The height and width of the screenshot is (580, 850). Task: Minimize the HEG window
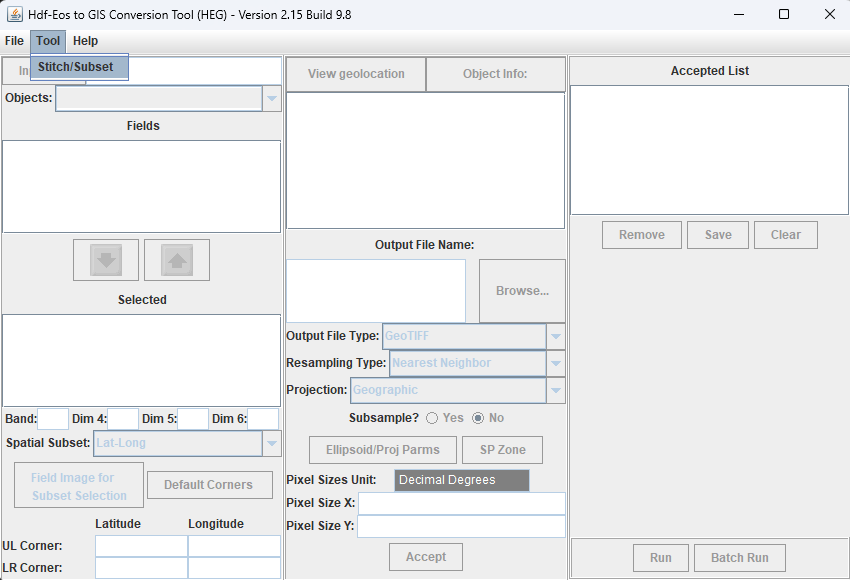738,14
